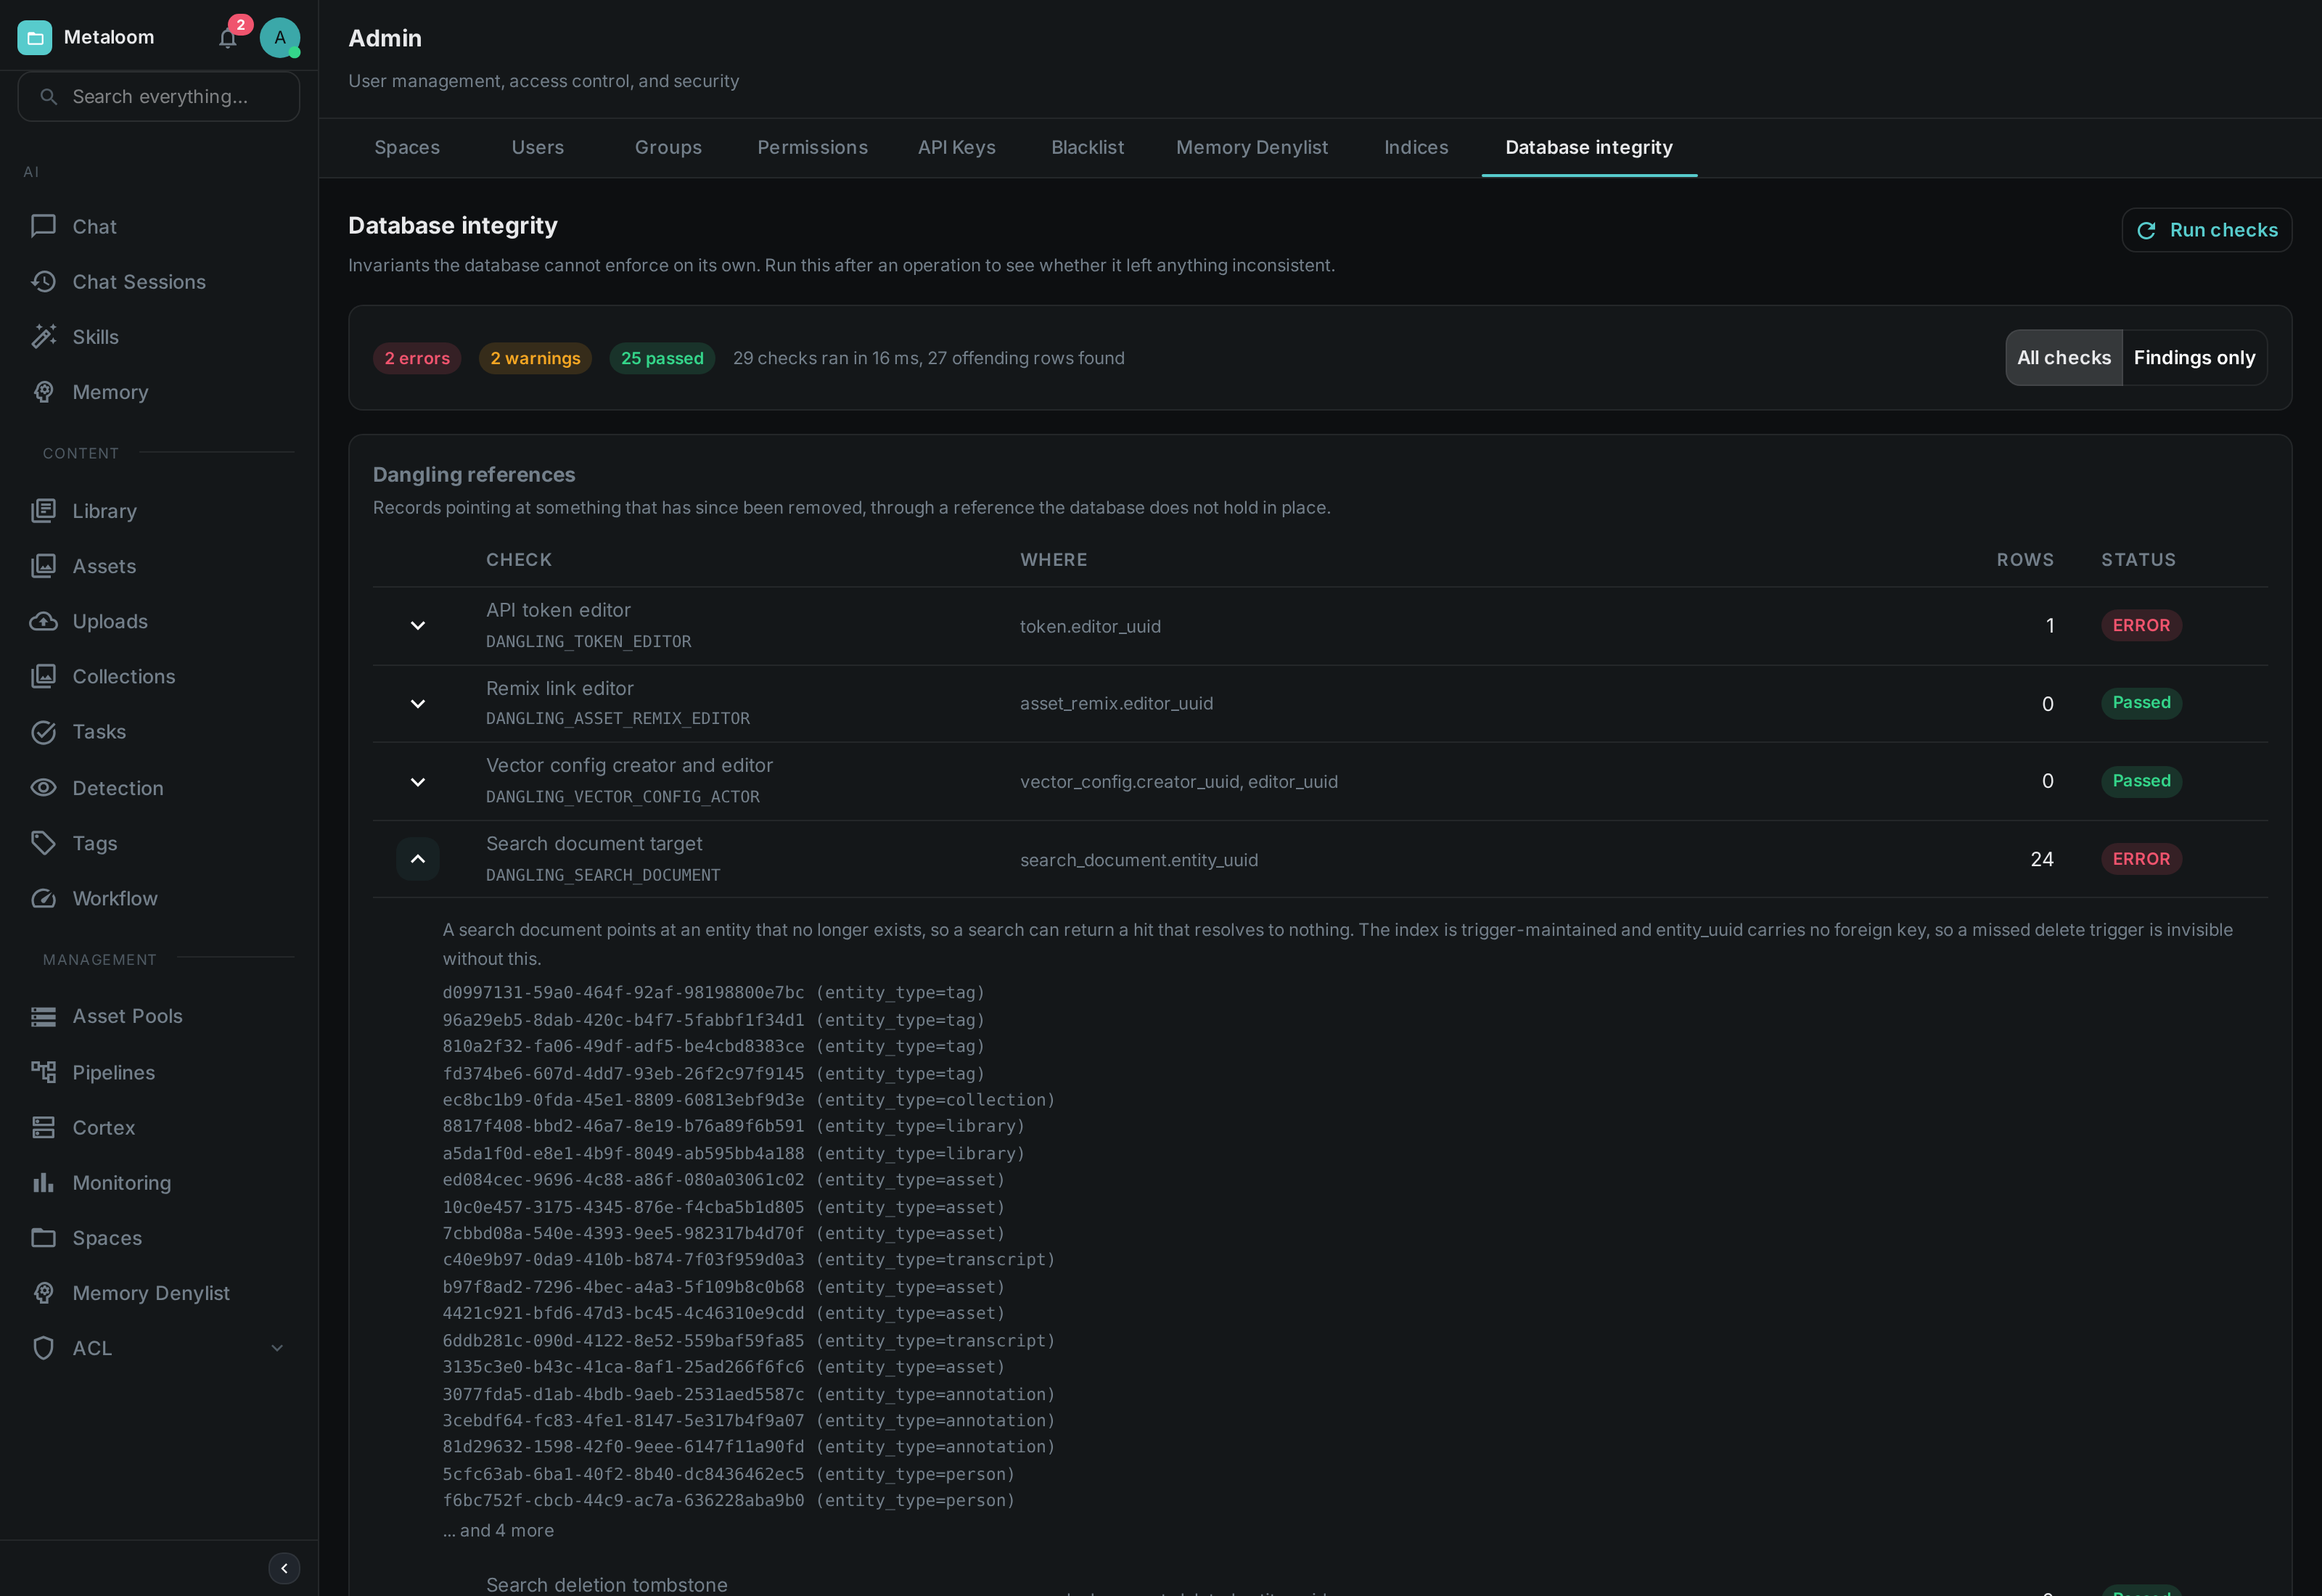The width and height of the screenshot is (2322, 1596).
Task: Click ERROR status of API token editor
Action: coord(2141,626)
